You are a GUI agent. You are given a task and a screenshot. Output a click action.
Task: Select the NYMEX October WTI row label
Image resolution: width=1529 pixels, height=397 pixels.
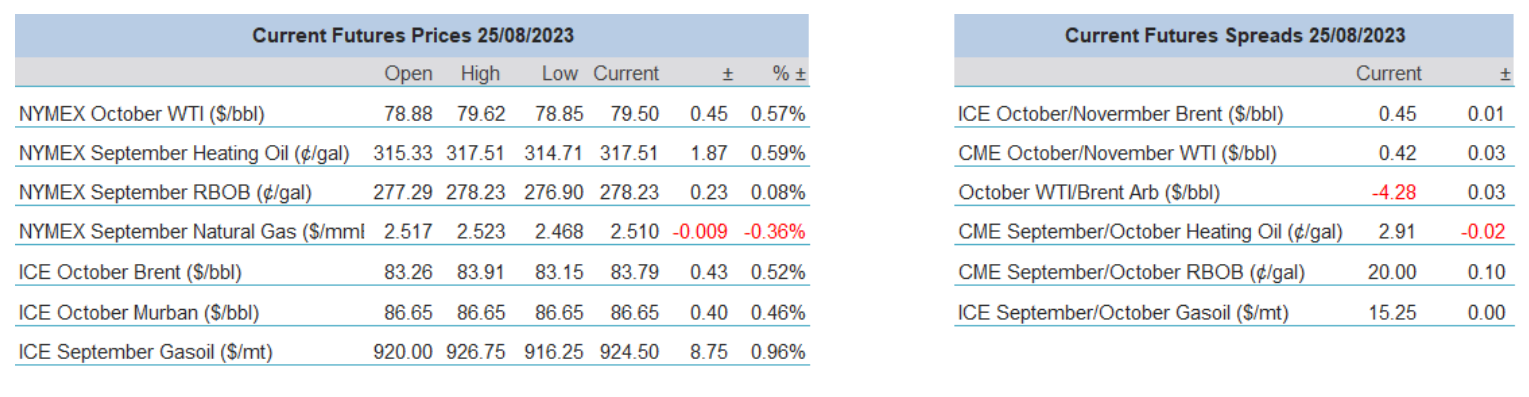(x=141, y=114)
